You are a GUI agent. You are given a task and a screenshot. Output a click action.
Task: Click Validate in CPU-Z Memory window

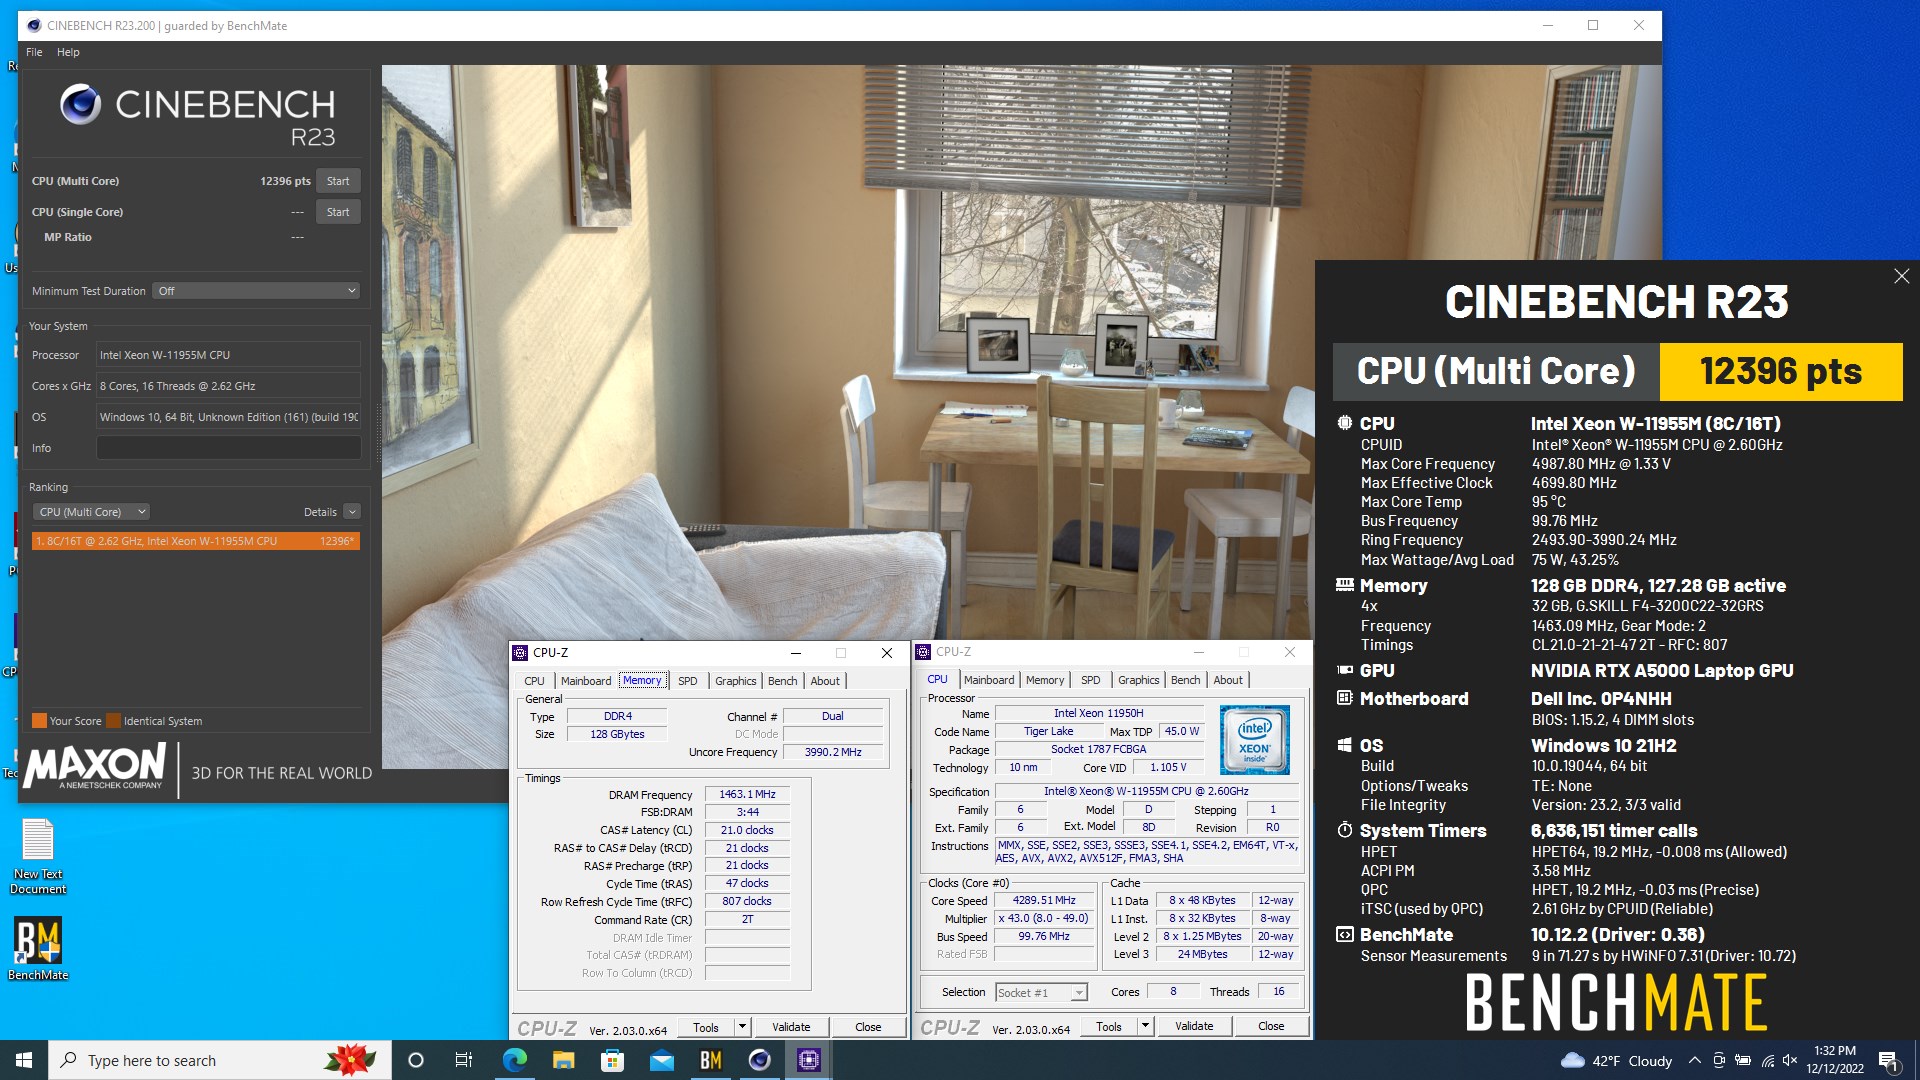click(x=791, y=1027)
